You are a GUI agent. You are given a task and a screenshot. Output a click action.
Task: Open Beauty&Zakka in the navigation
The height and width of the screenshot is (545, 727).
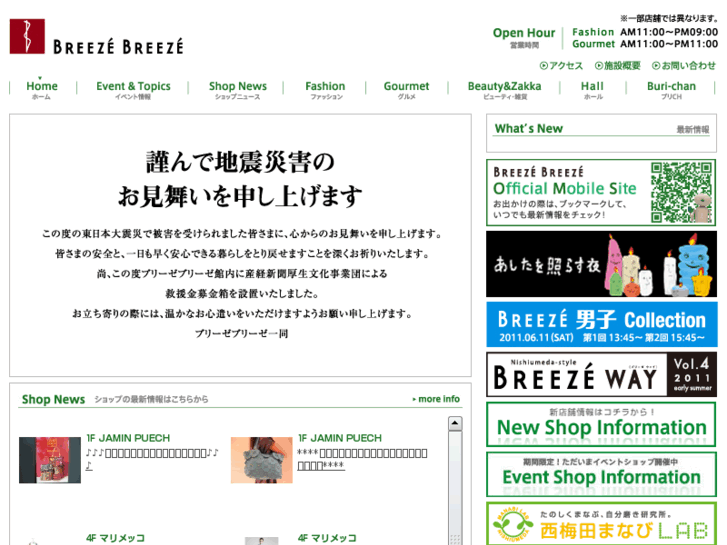(504, 89)
